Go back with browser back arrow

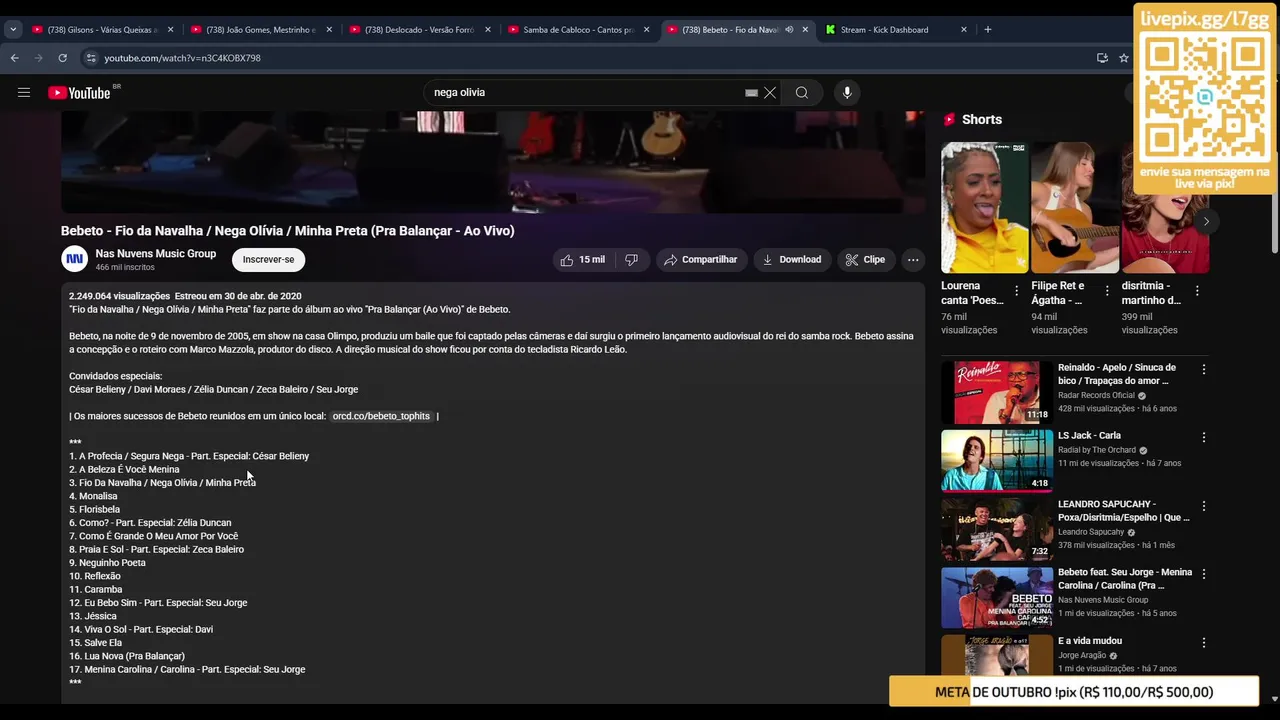point(15,58)
